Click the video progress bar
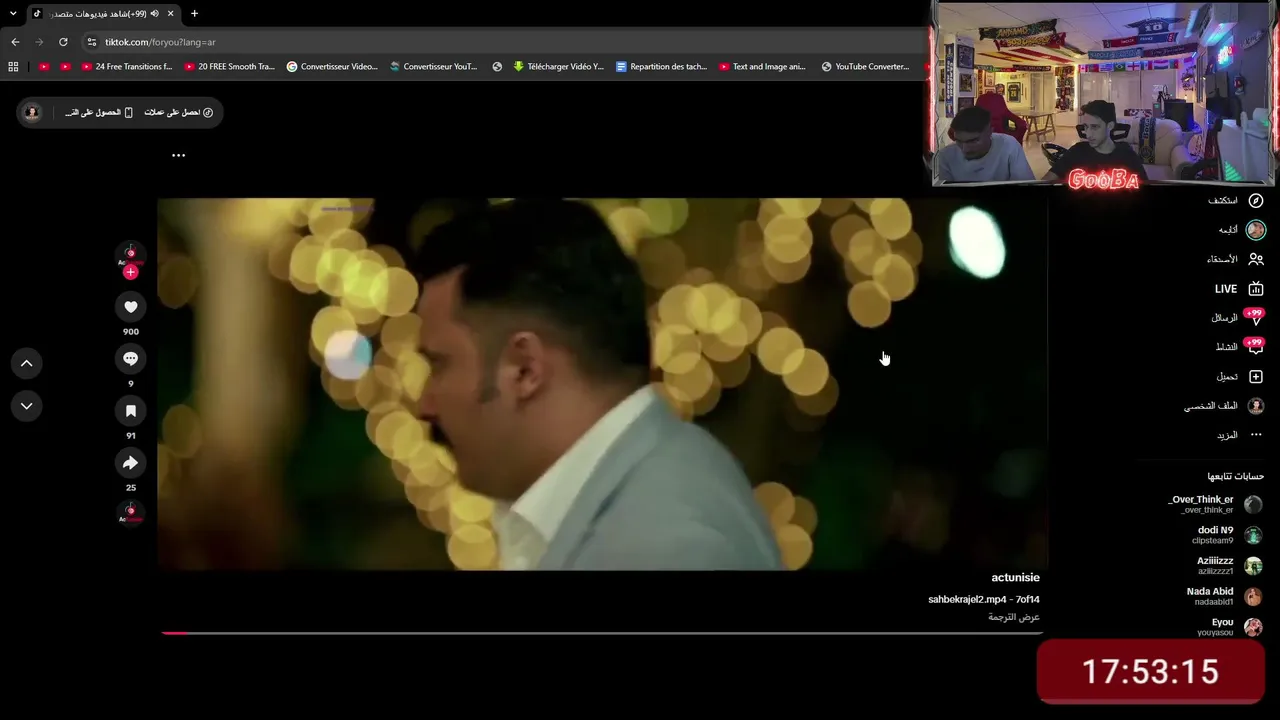This screenshot has width=1280, height=720. coord(601,633)
